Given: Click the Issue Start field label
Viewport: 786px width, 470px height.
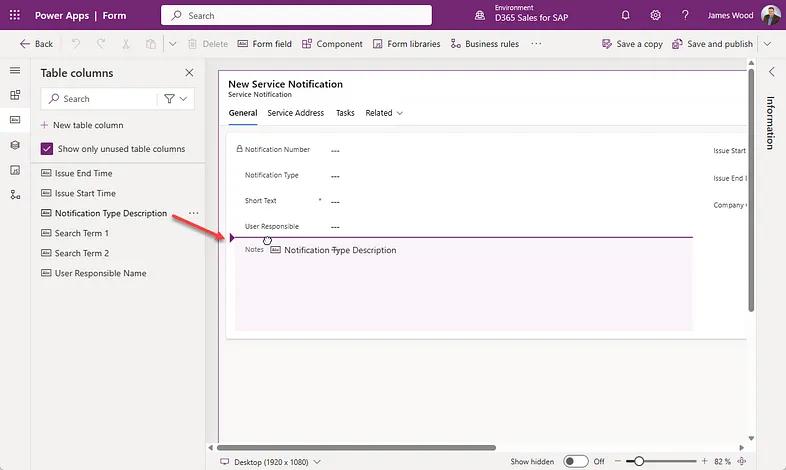Looking at the screenshot, I should (x=729, y=150).
